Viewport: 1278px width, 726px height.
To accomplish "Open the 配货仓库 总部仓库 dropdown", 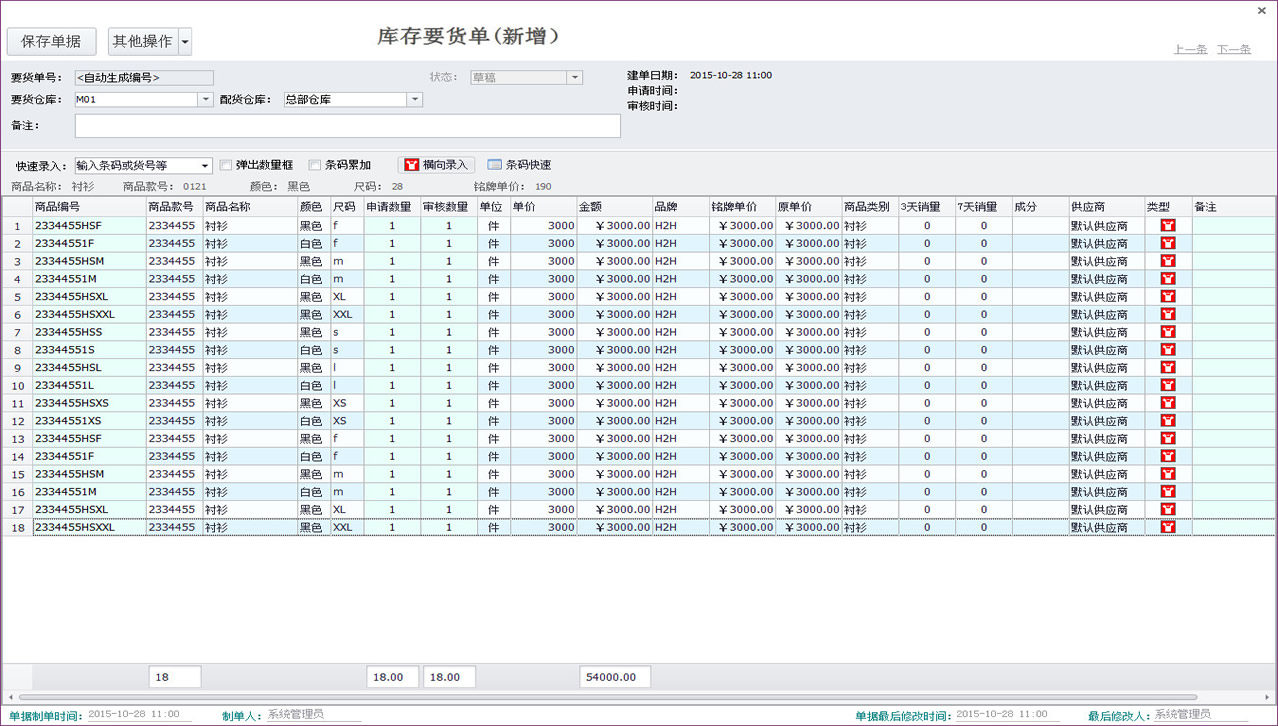I will click(415, 100).
